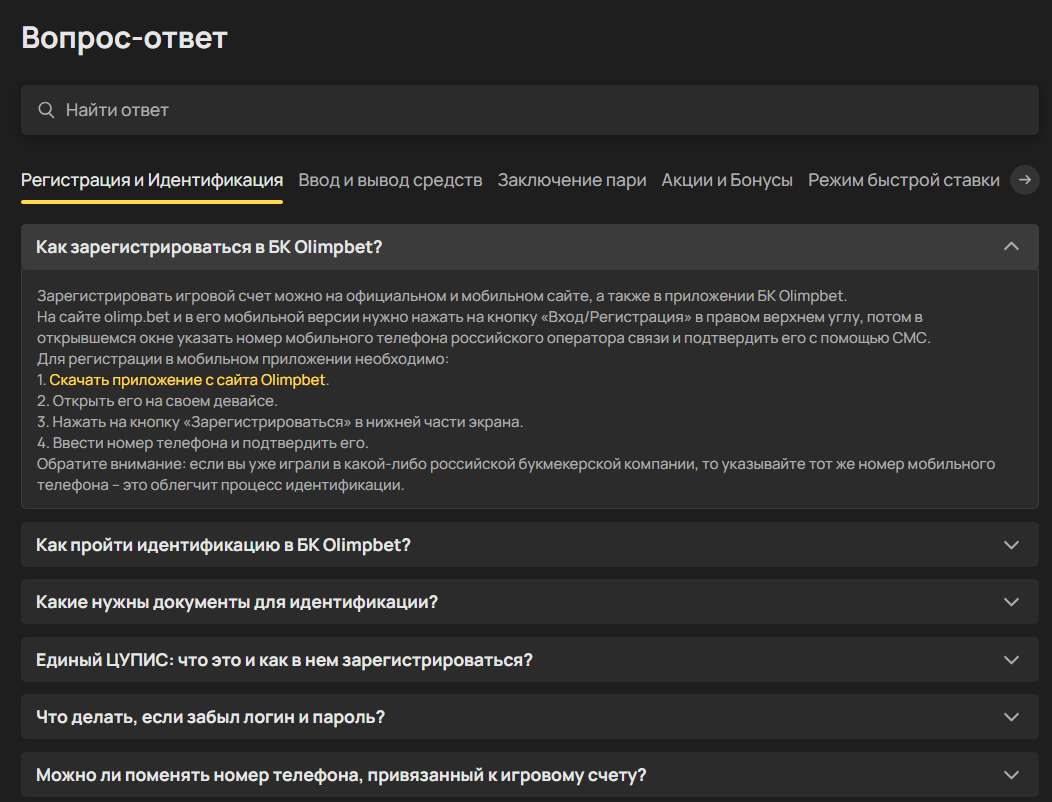The height and width of the screenshot is (802, 1052).
Task: Expand "Можно ли поменять номер телефона" chevron
Action: [1011, 774]
